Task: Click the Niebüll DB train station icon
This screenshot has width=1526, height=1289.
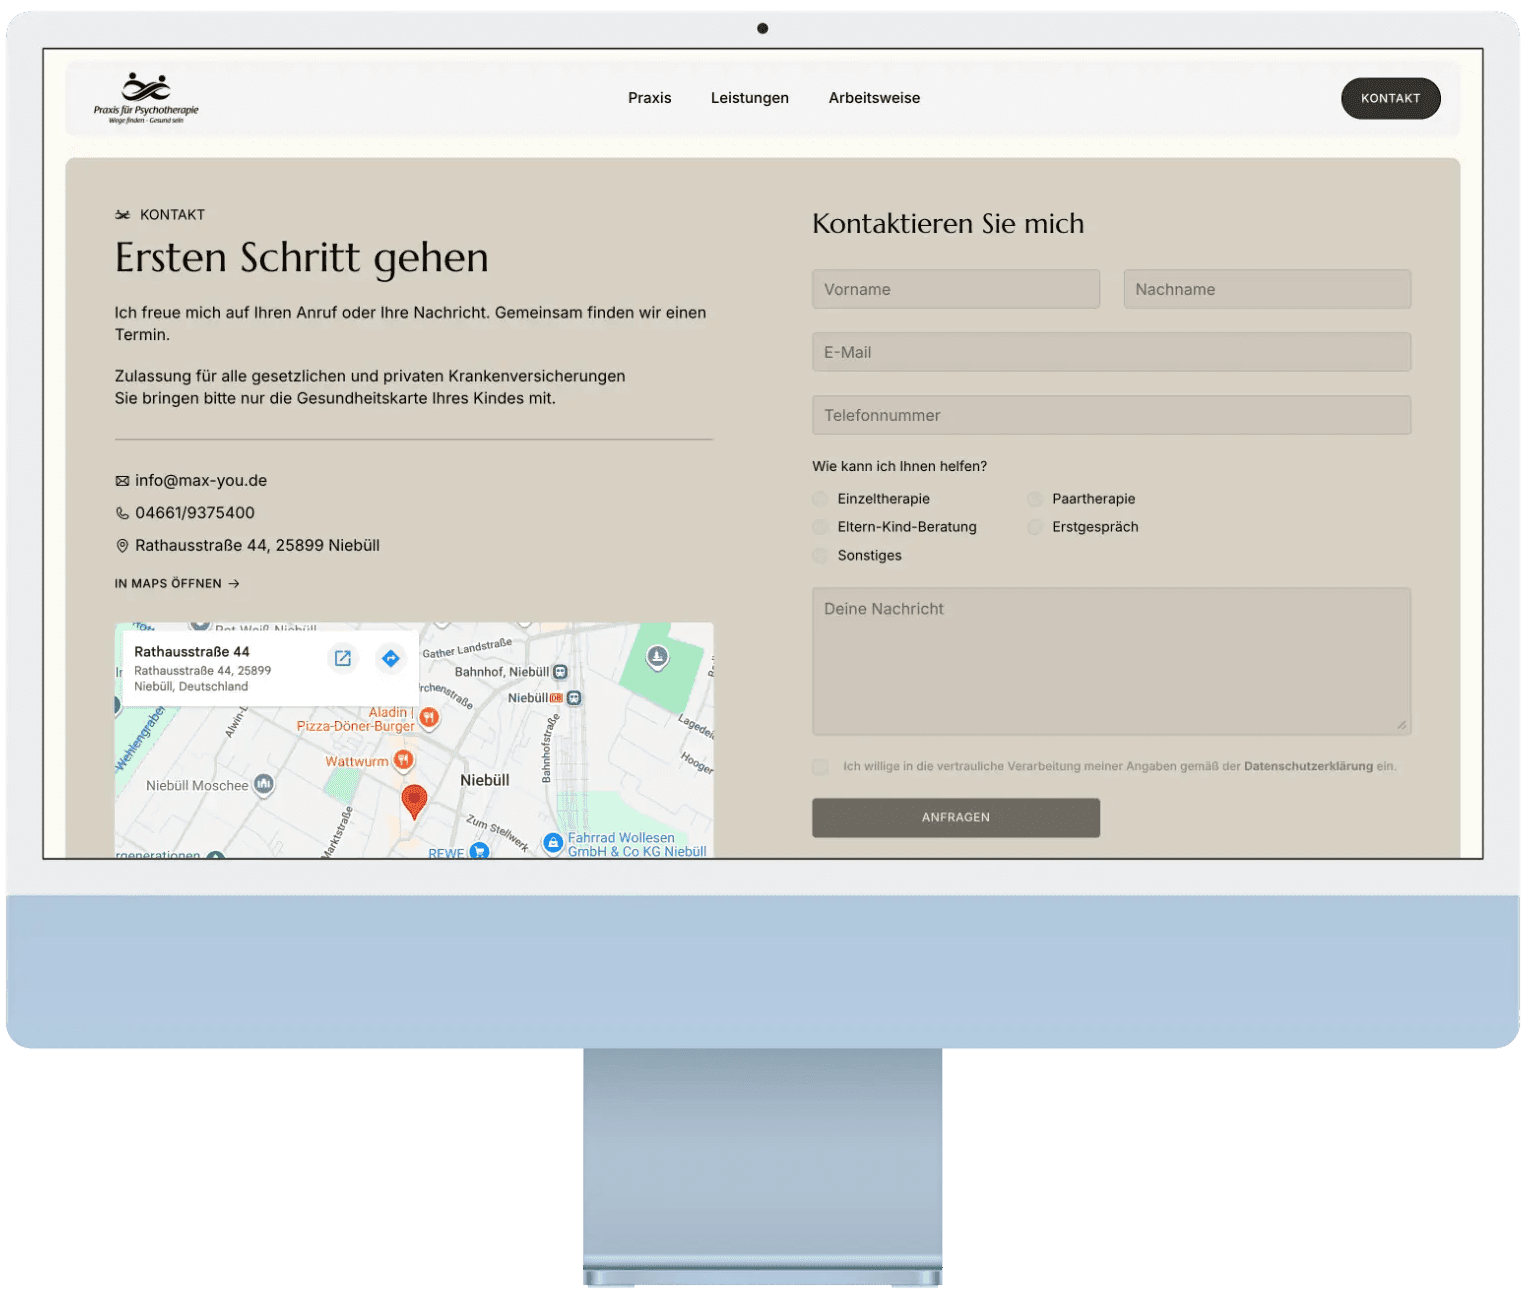Action: (x=574, y=698)
